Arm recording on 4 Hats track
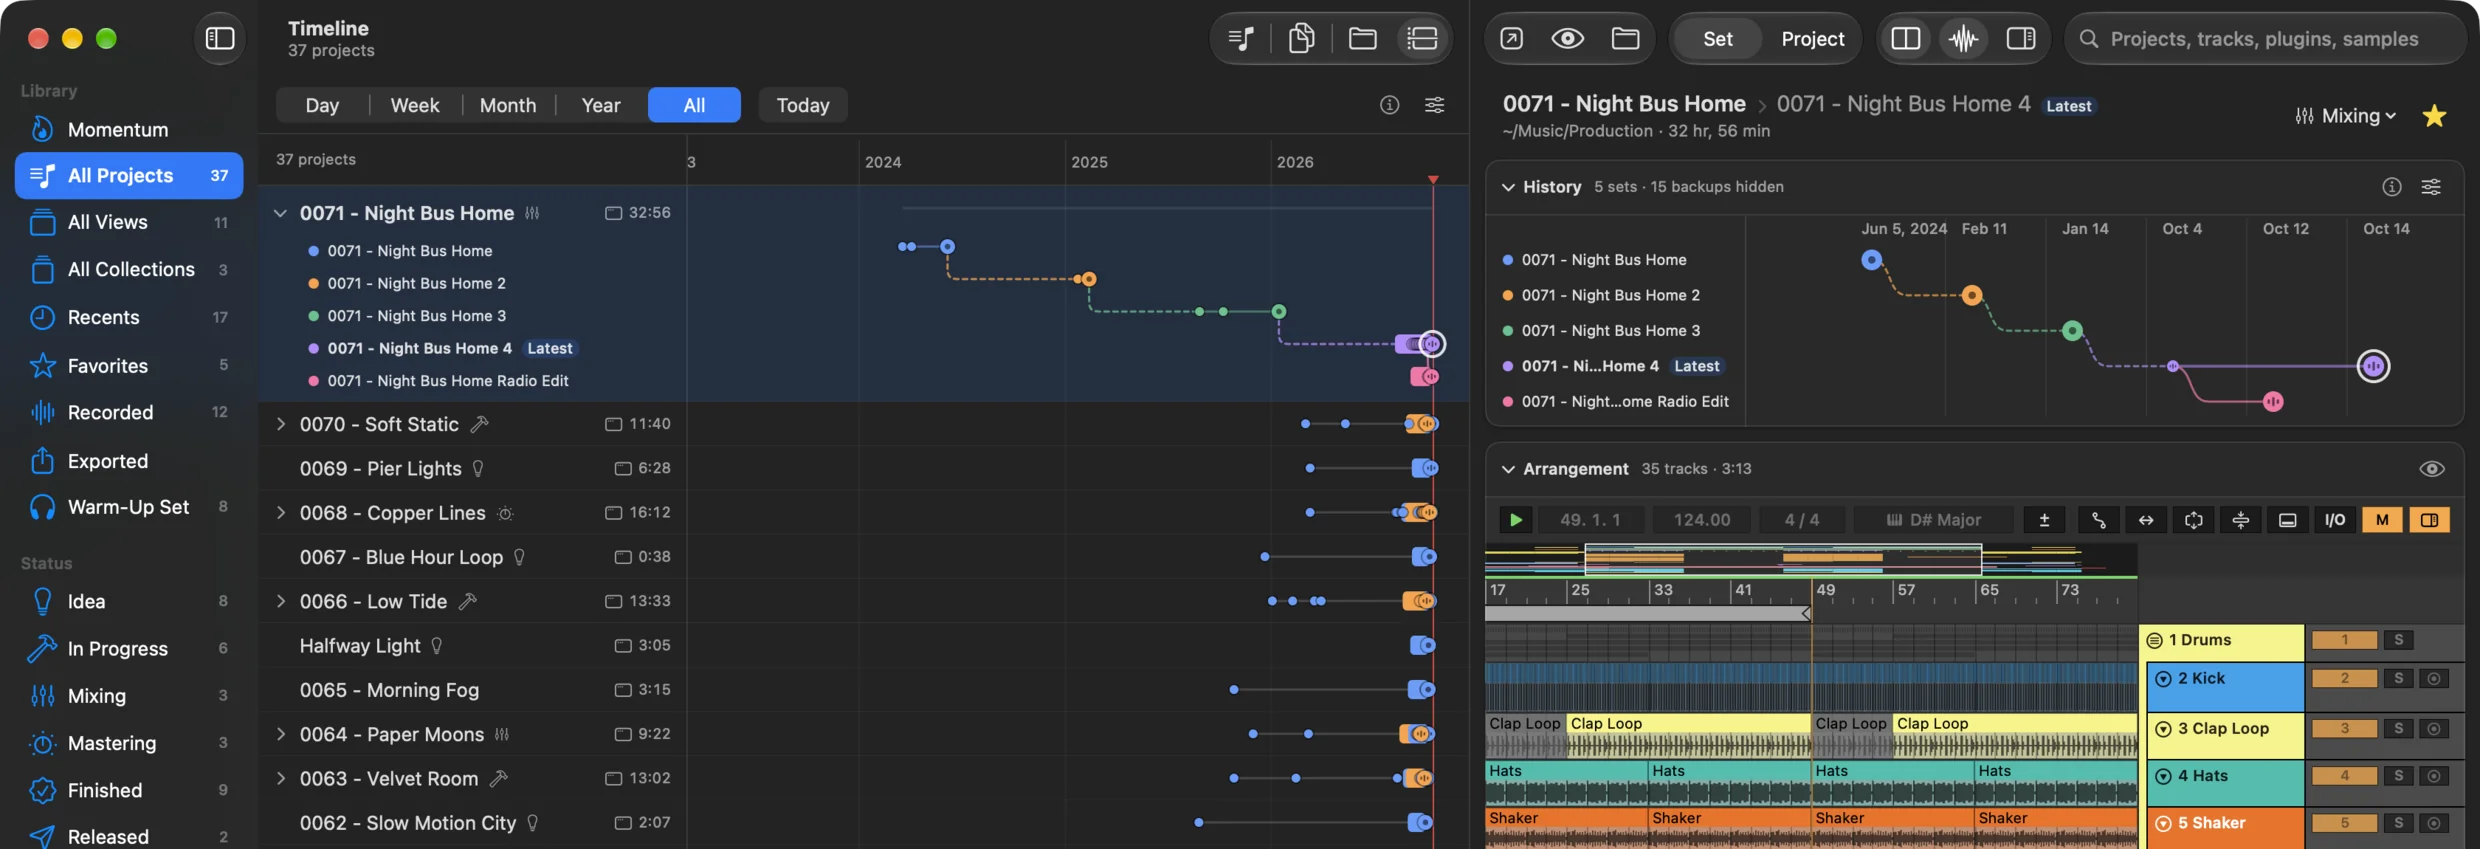 pos(2434,776)
